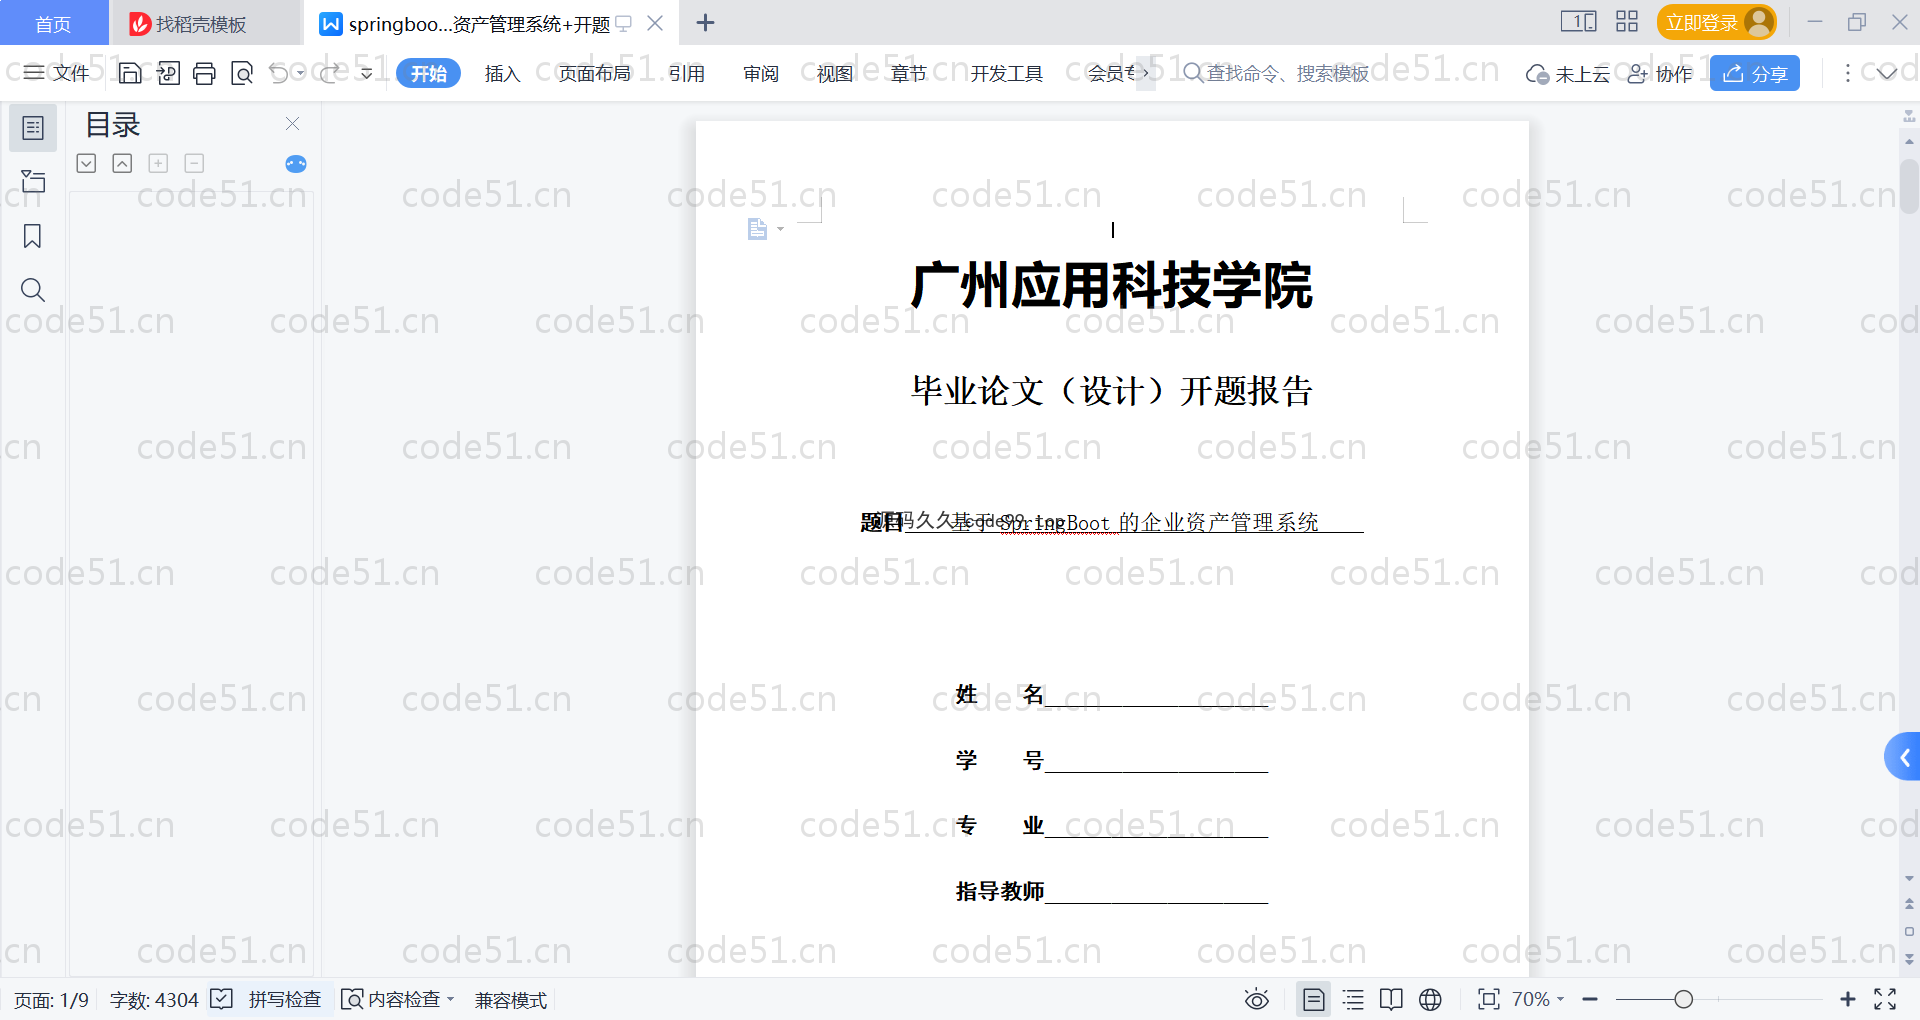The height and width of the screenshot is (1020, 1920).
Task: Collapse the ribbon with chevron
Action: pos(1887,73)
